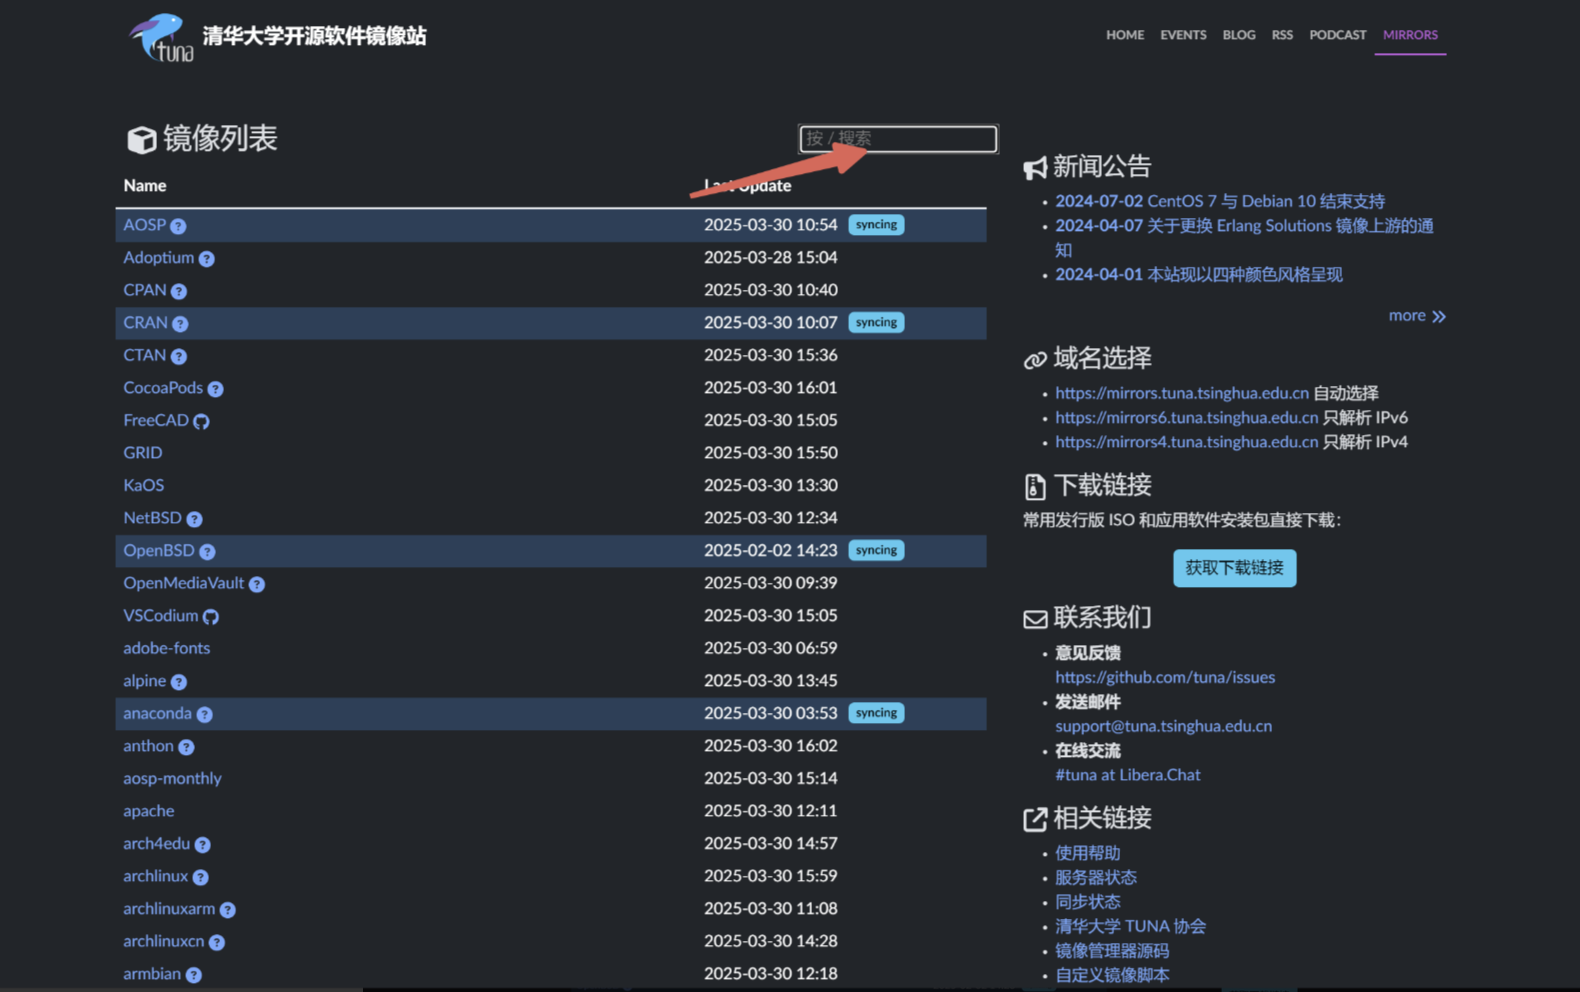Screen dimensions: 1580x992
Task: Open the BLOG page from navigation
Action: (1239, 35)
